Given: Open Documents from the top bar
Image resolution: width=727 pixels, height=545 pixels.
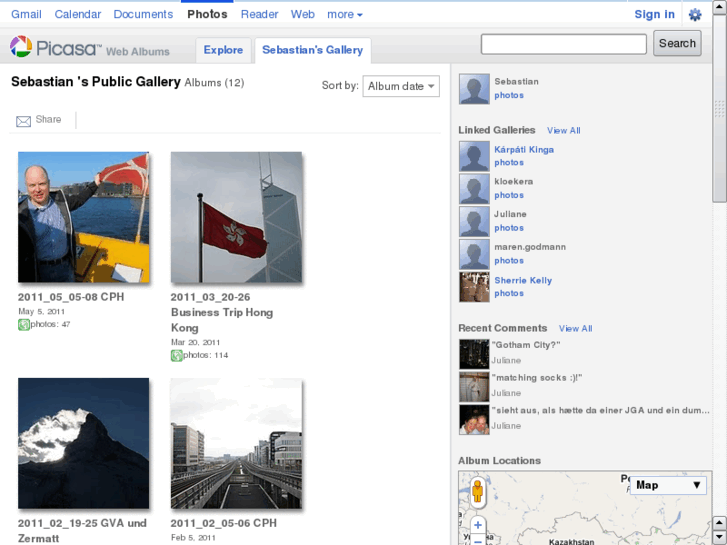Looking at the screenshot, I should 143,14.
